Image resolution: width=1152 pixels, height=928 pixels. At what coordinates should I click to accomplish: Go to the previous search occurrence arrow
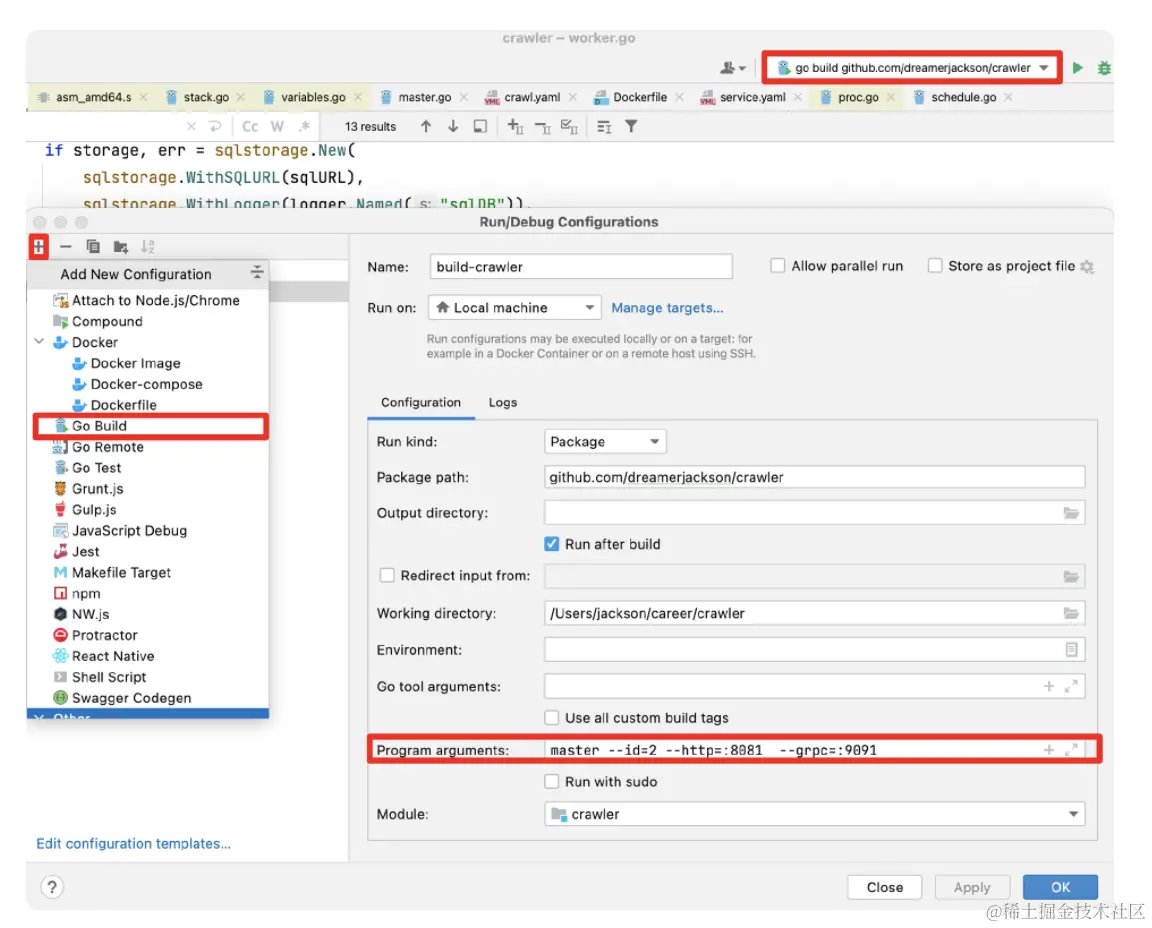pos(426,126)
